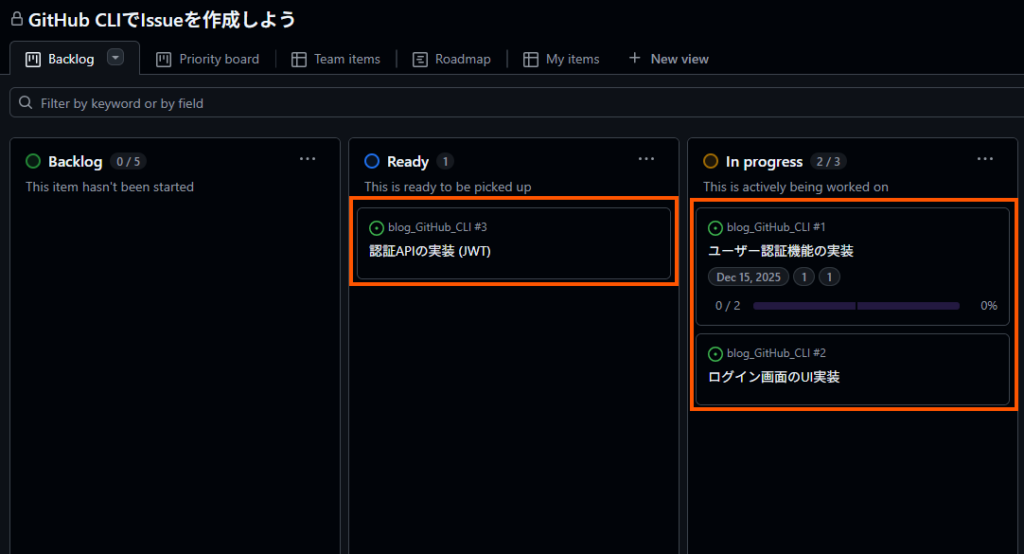
Task: Click the sub-issue progress bar on issue #1
Action: [856, 306]
